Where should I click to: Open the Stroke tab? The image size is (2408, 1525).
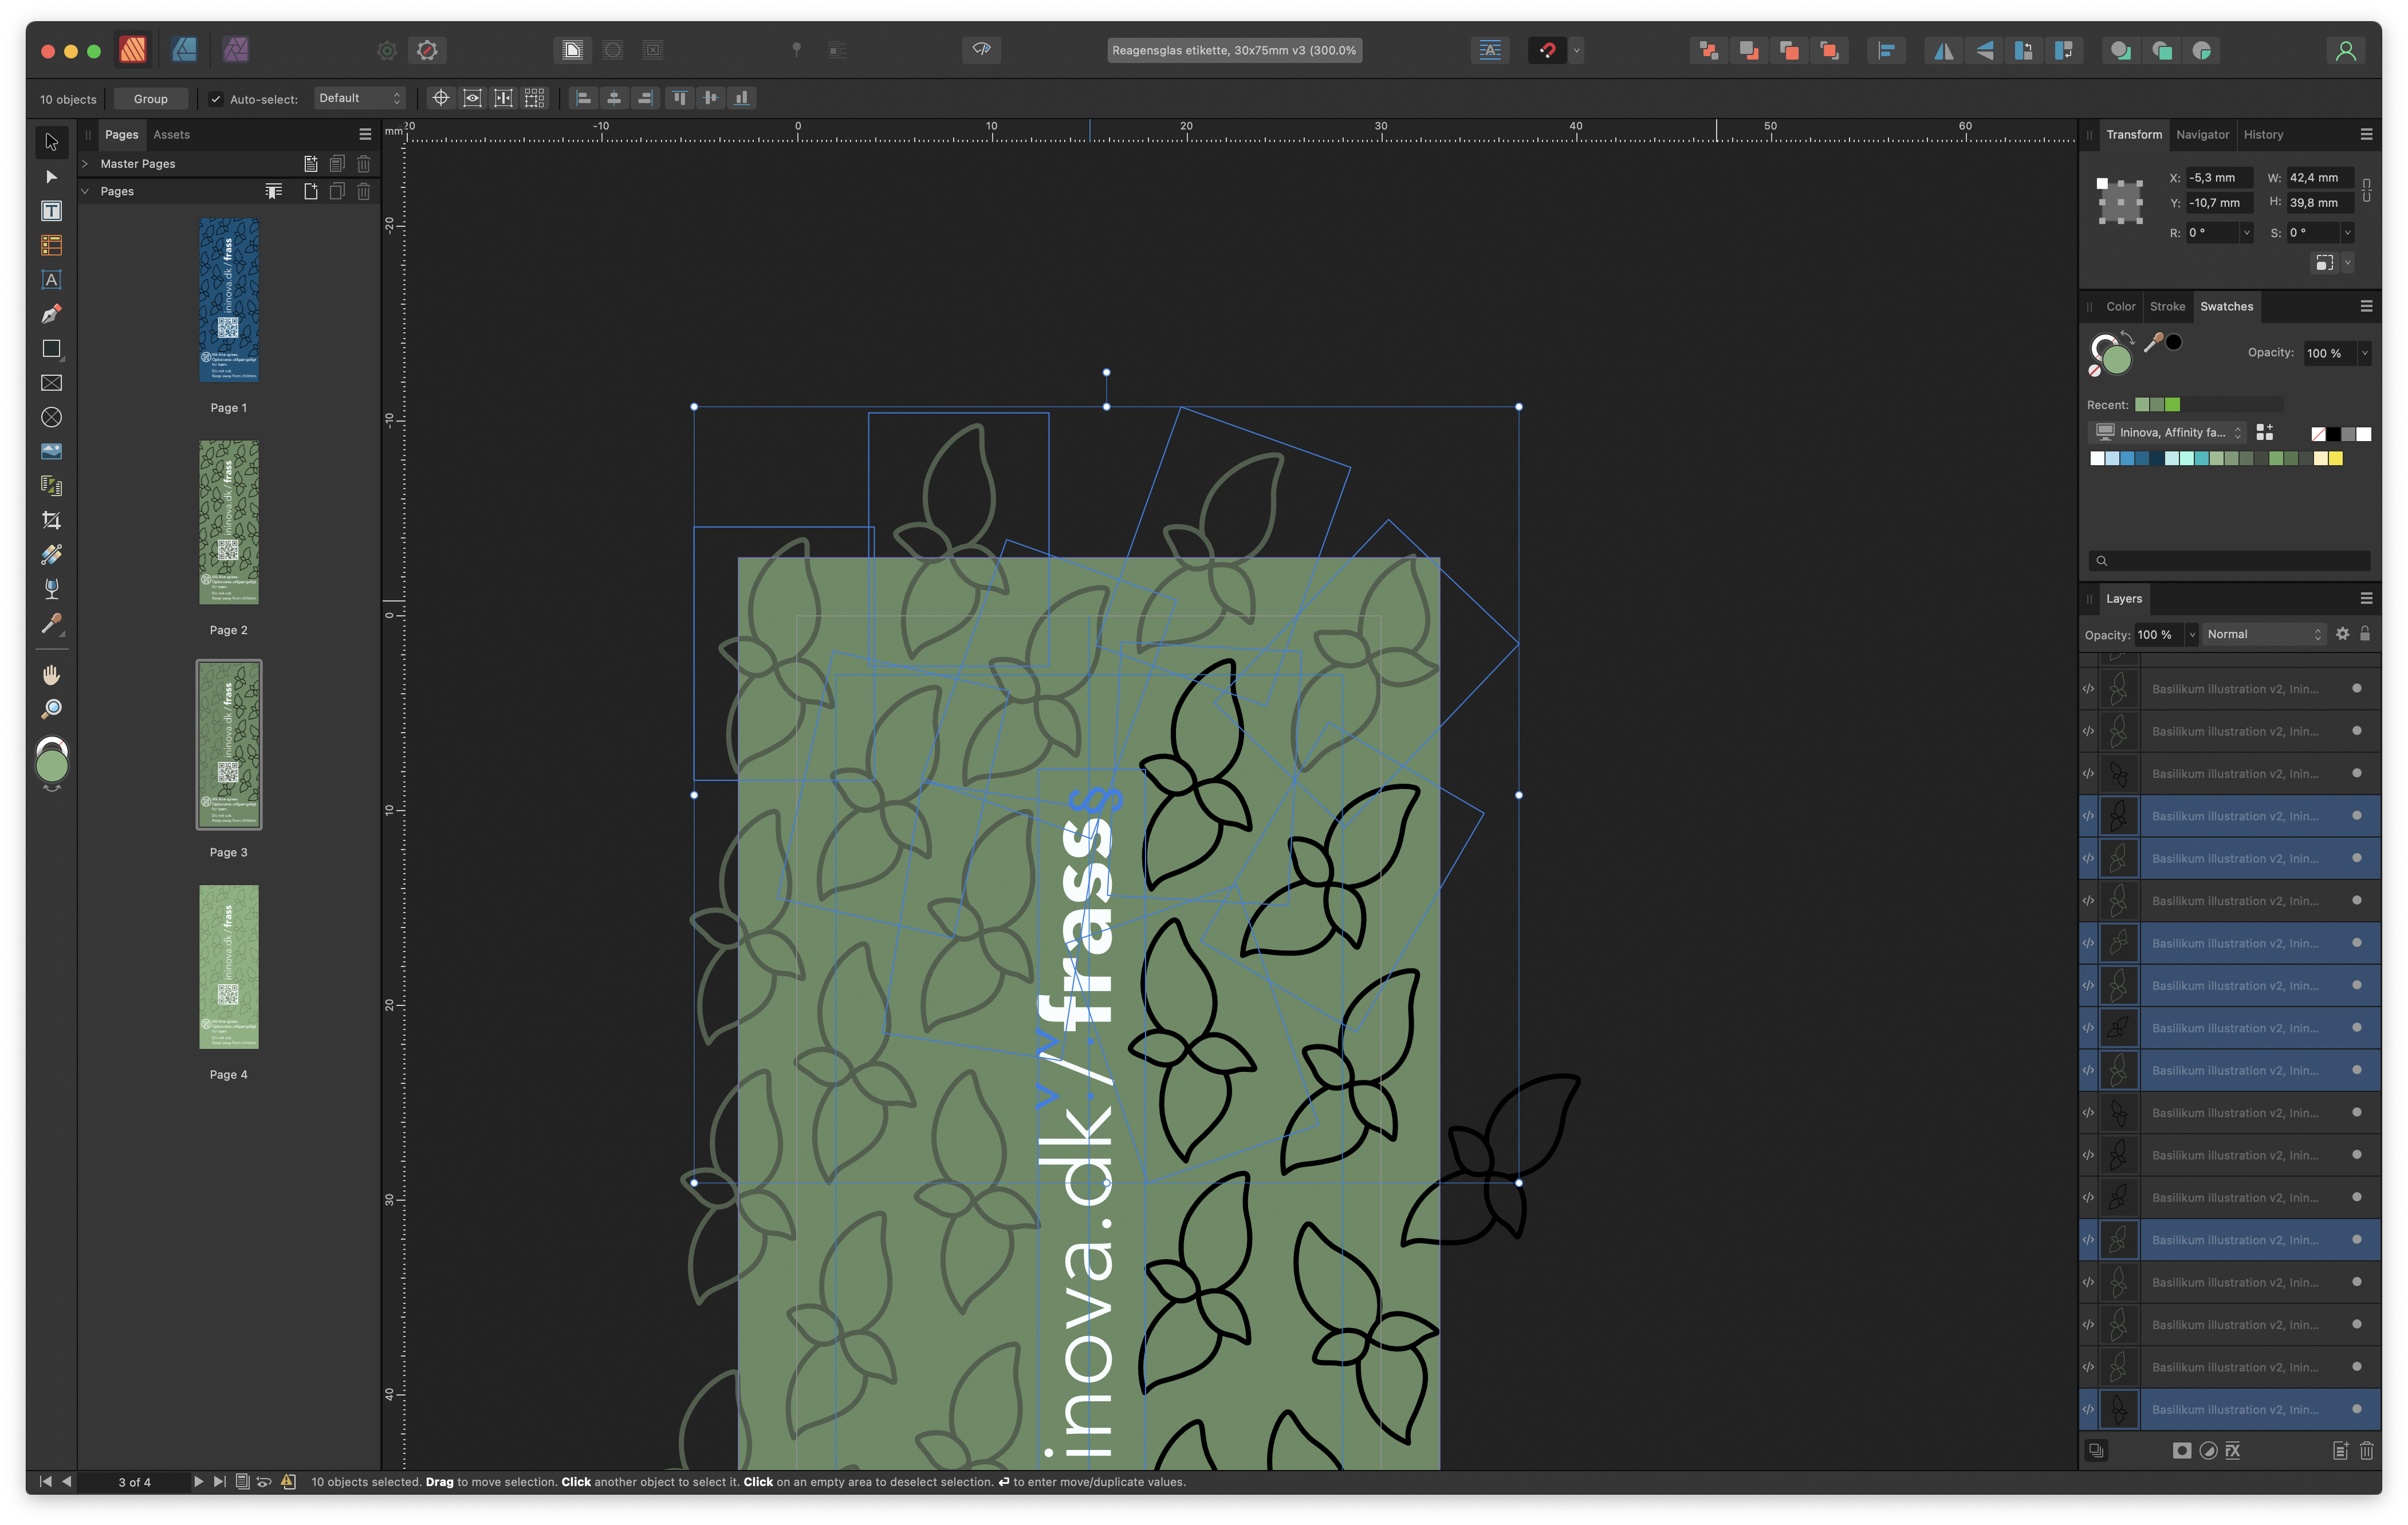2167,306
